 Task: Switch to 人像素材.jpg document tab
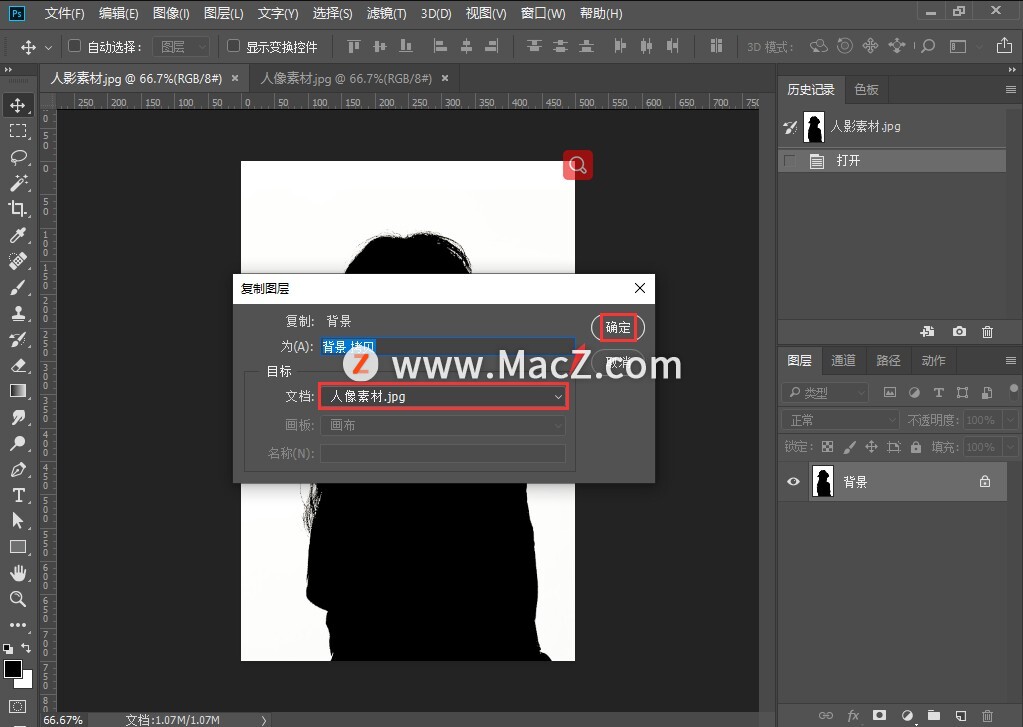click(x=346, y=78)
